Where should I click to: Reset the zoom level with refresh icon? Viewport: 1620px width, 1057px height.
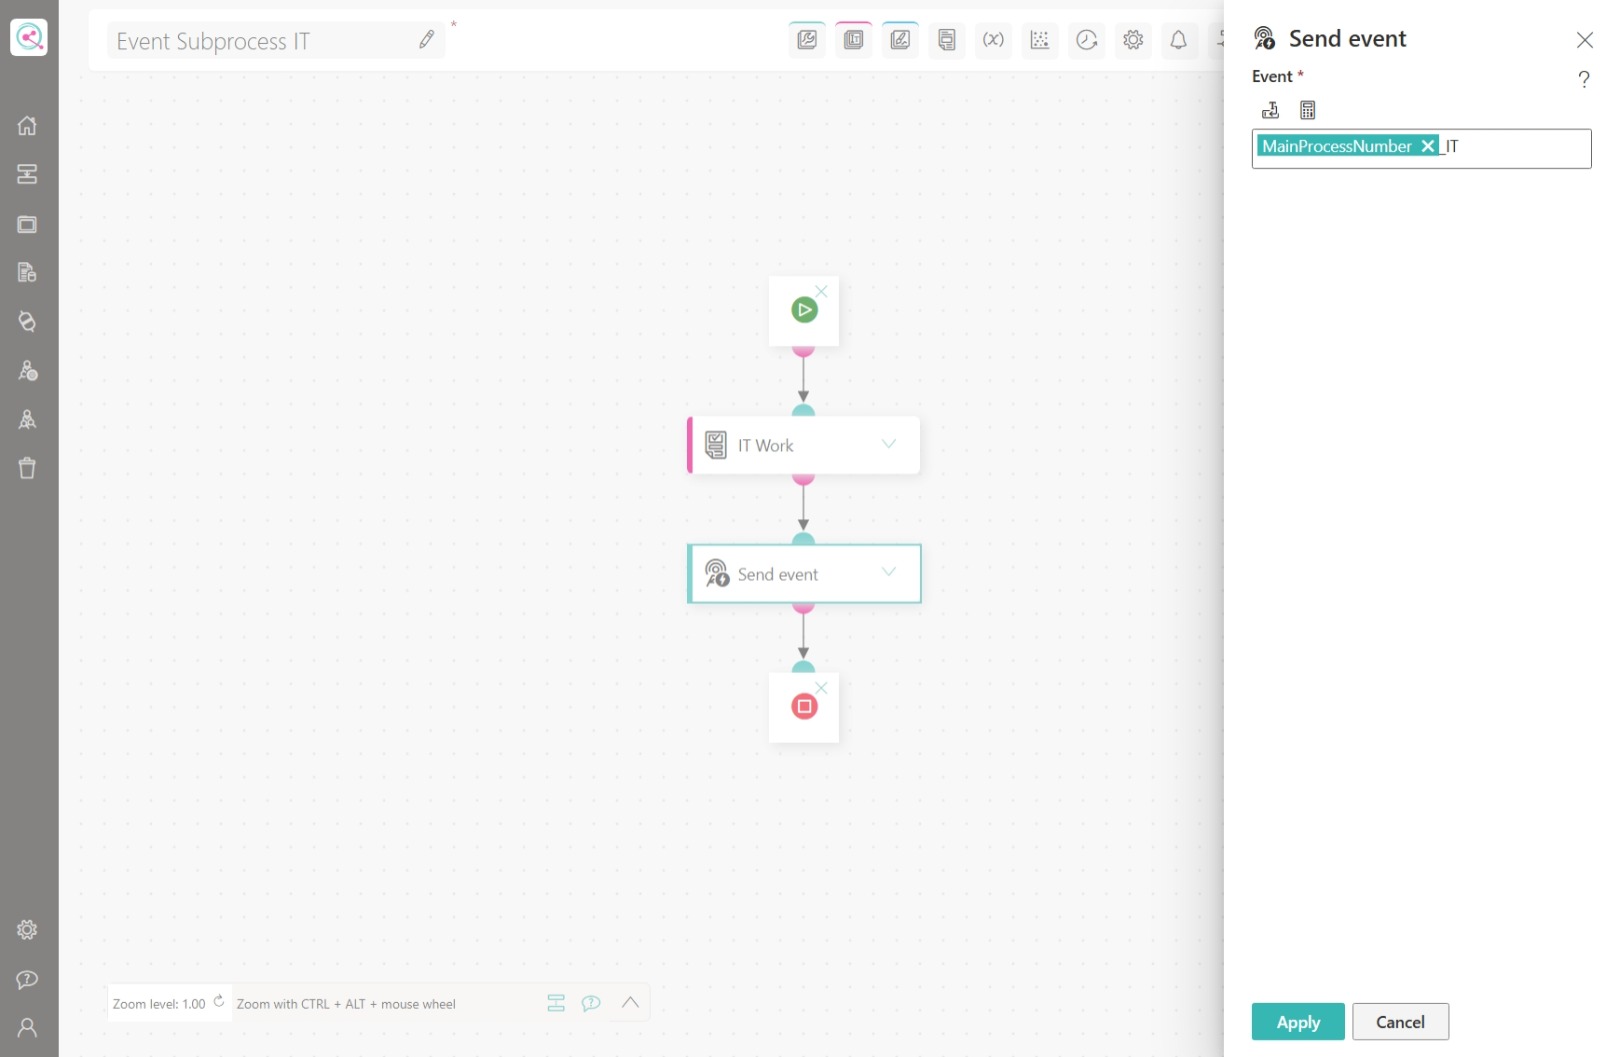coord(219,1001)
